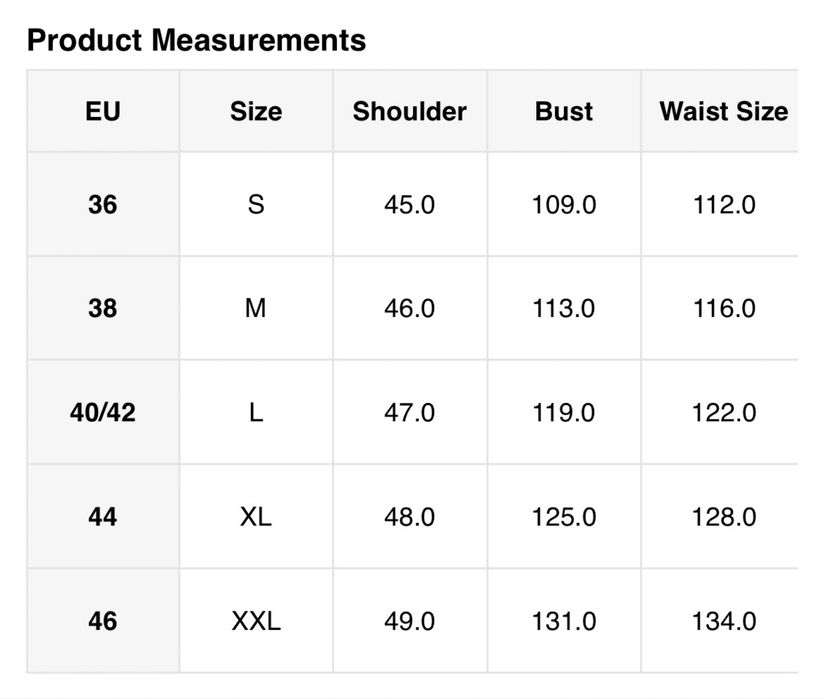Viewport: 824px width, 699px height.
Task: Select the size S cell
Action: point(256,205)
